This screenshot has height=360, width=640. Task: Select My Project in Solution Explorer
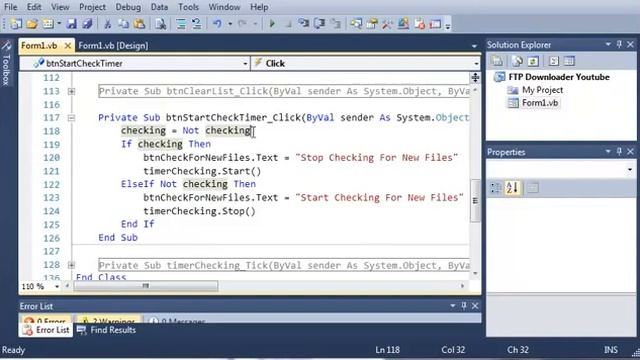coord(535,90)
